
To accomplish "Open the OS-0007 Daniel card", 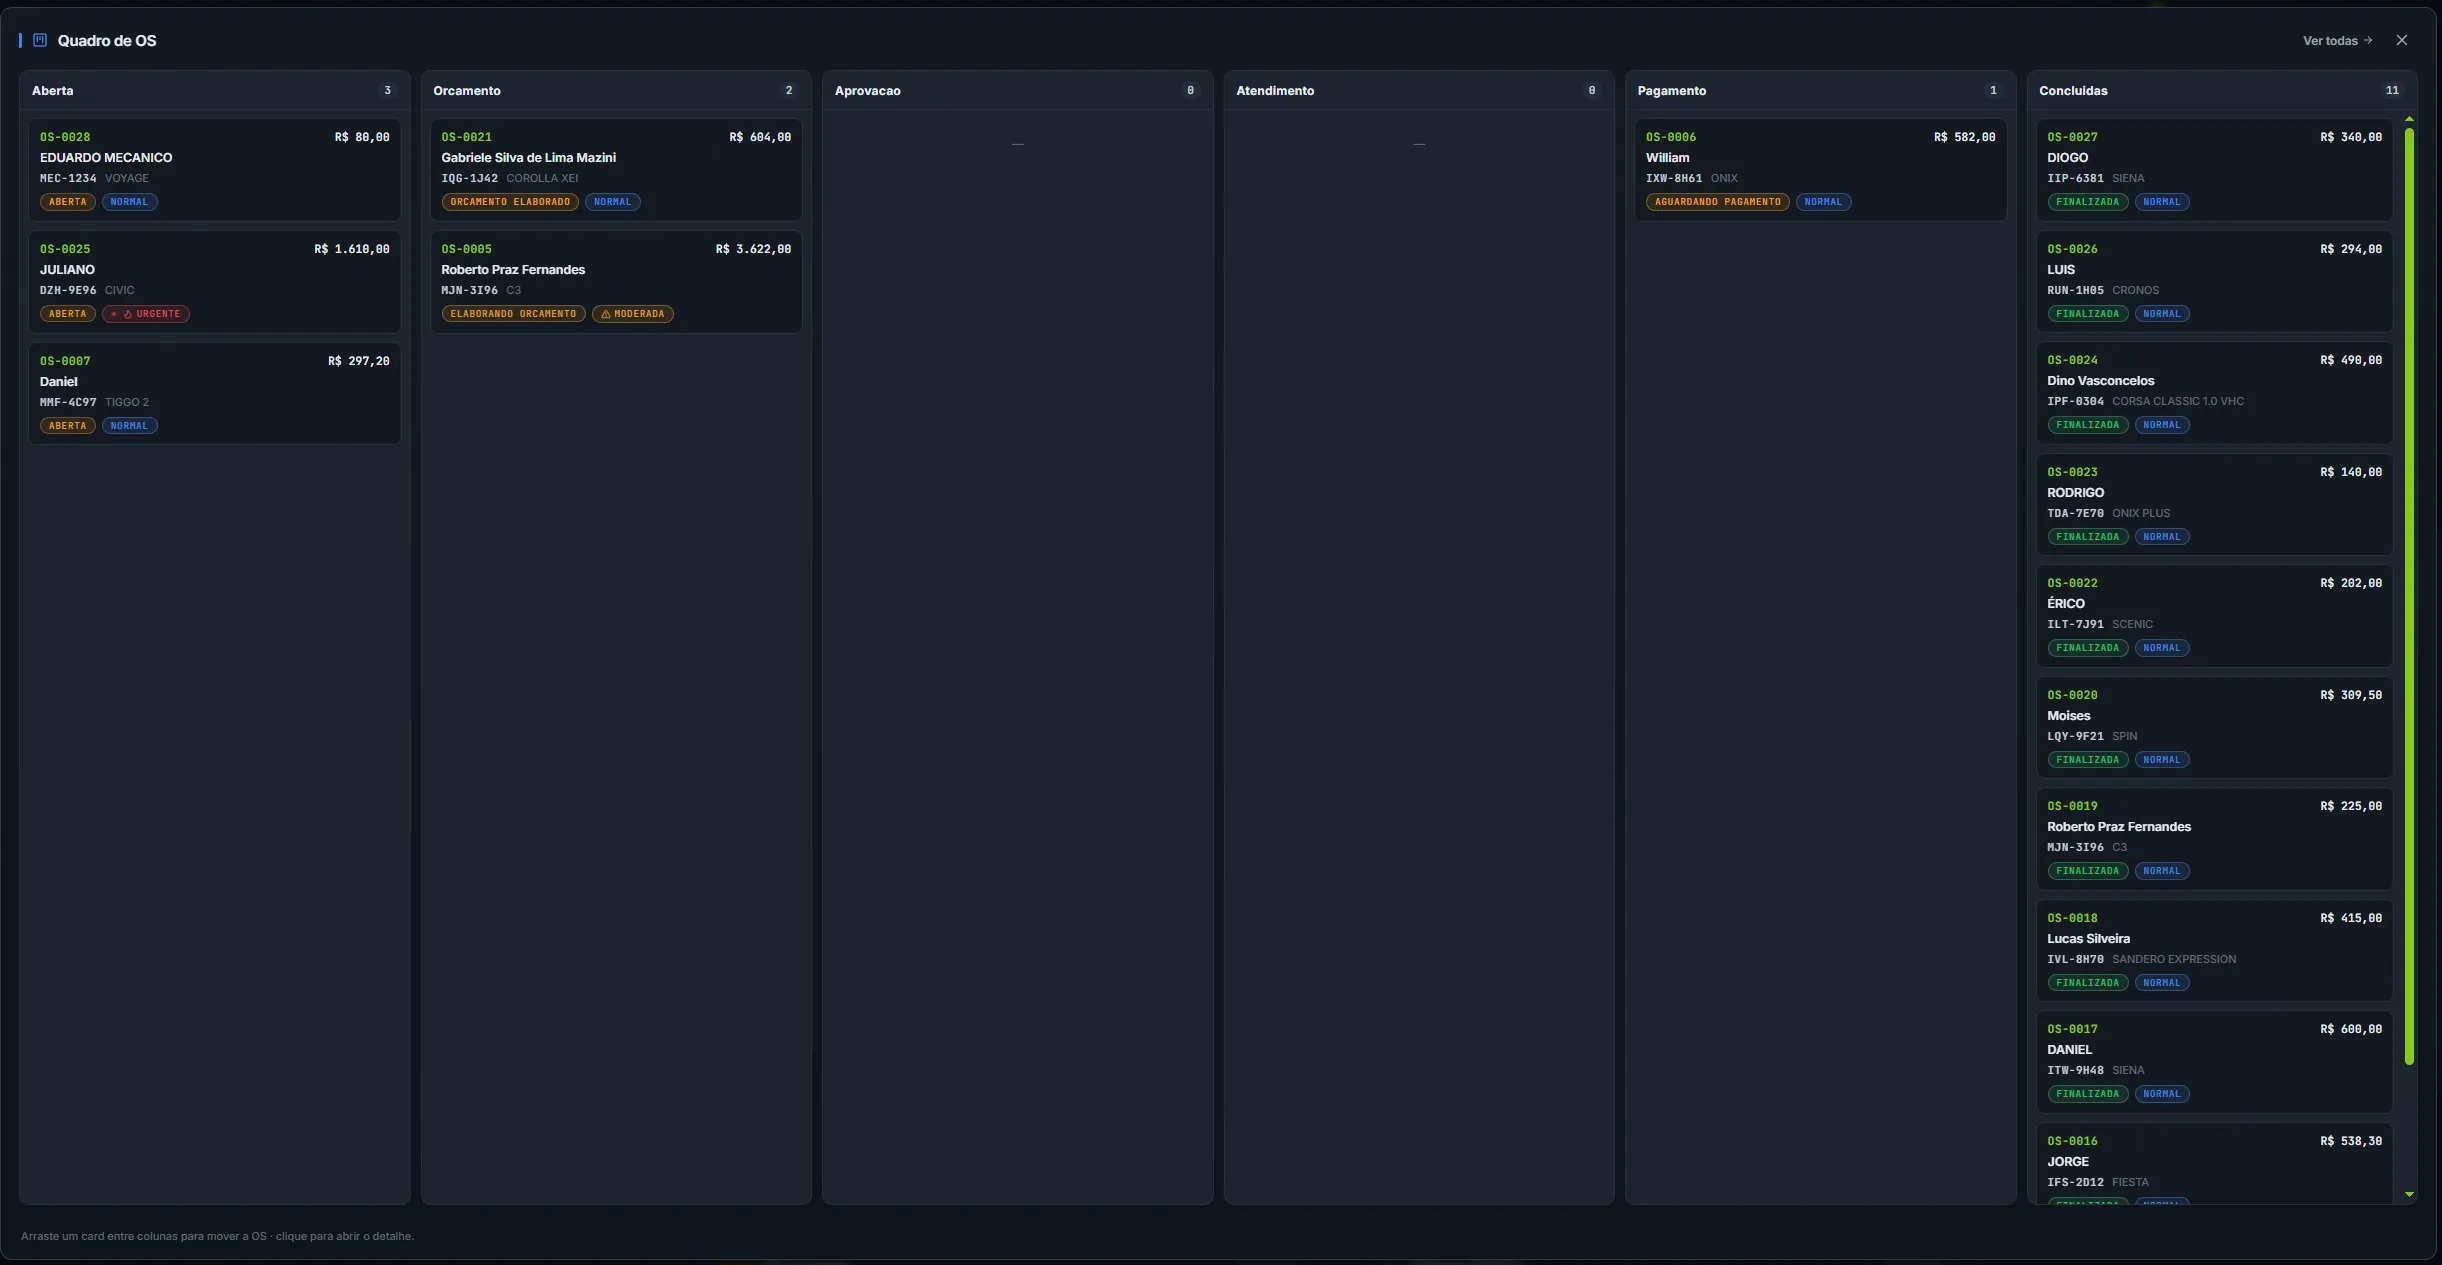I will 215,394.
